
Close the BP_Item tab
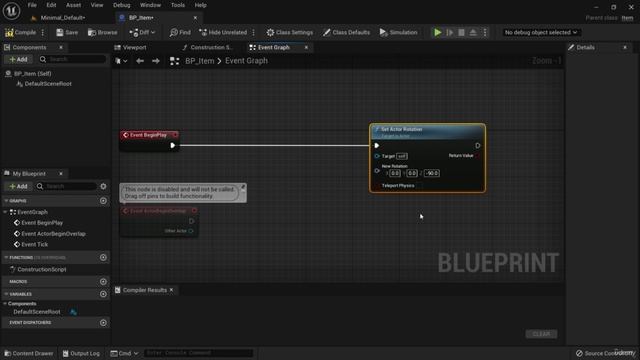pyautogui.click(x=195, y=18)
